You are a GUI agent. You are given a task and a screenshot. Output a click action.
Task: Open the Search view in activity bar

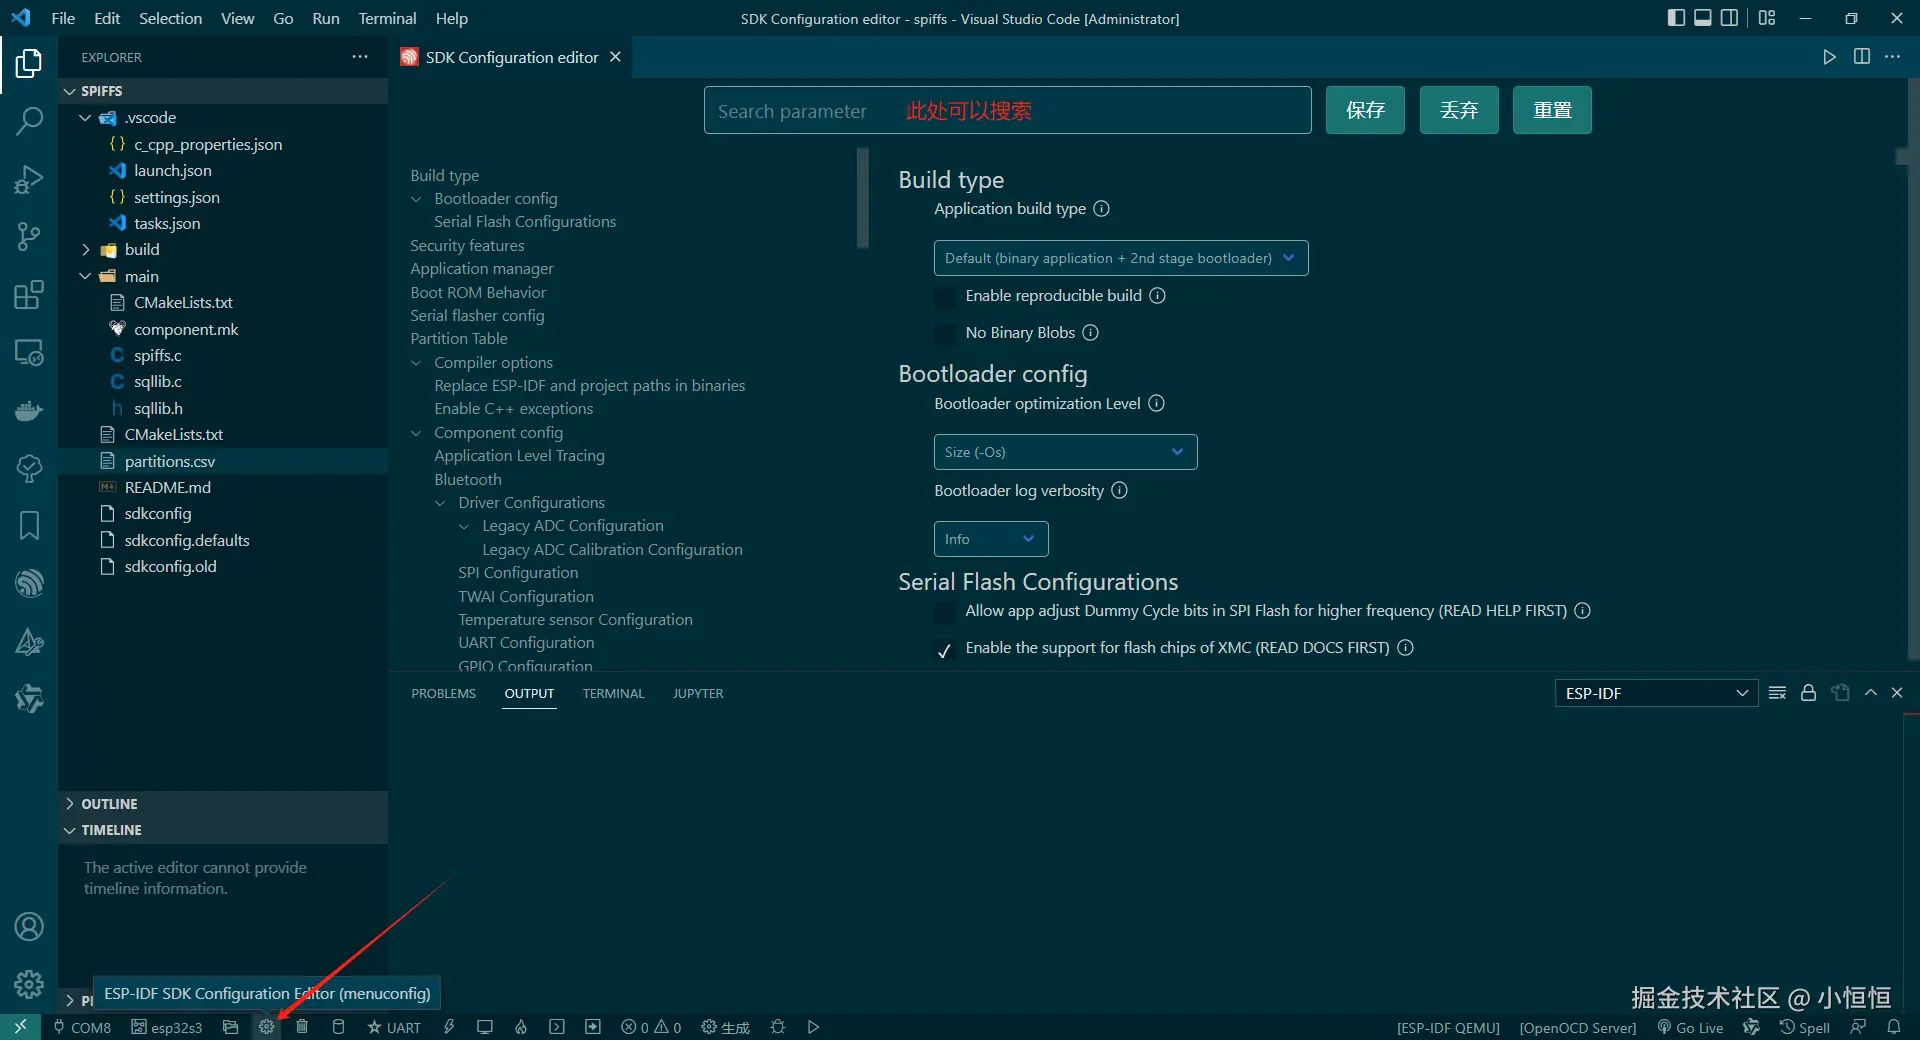tap(29, 121)
